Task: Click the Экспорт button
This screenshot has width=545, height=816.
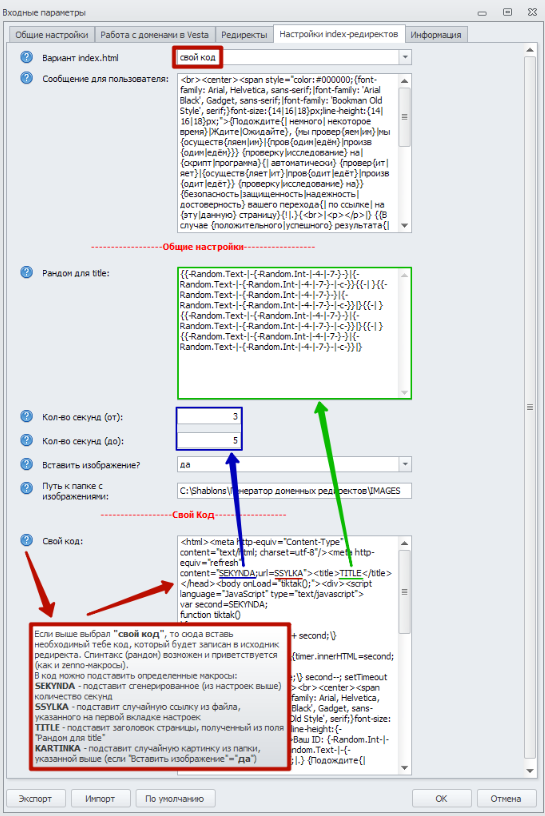Action: tap(36, 798)
